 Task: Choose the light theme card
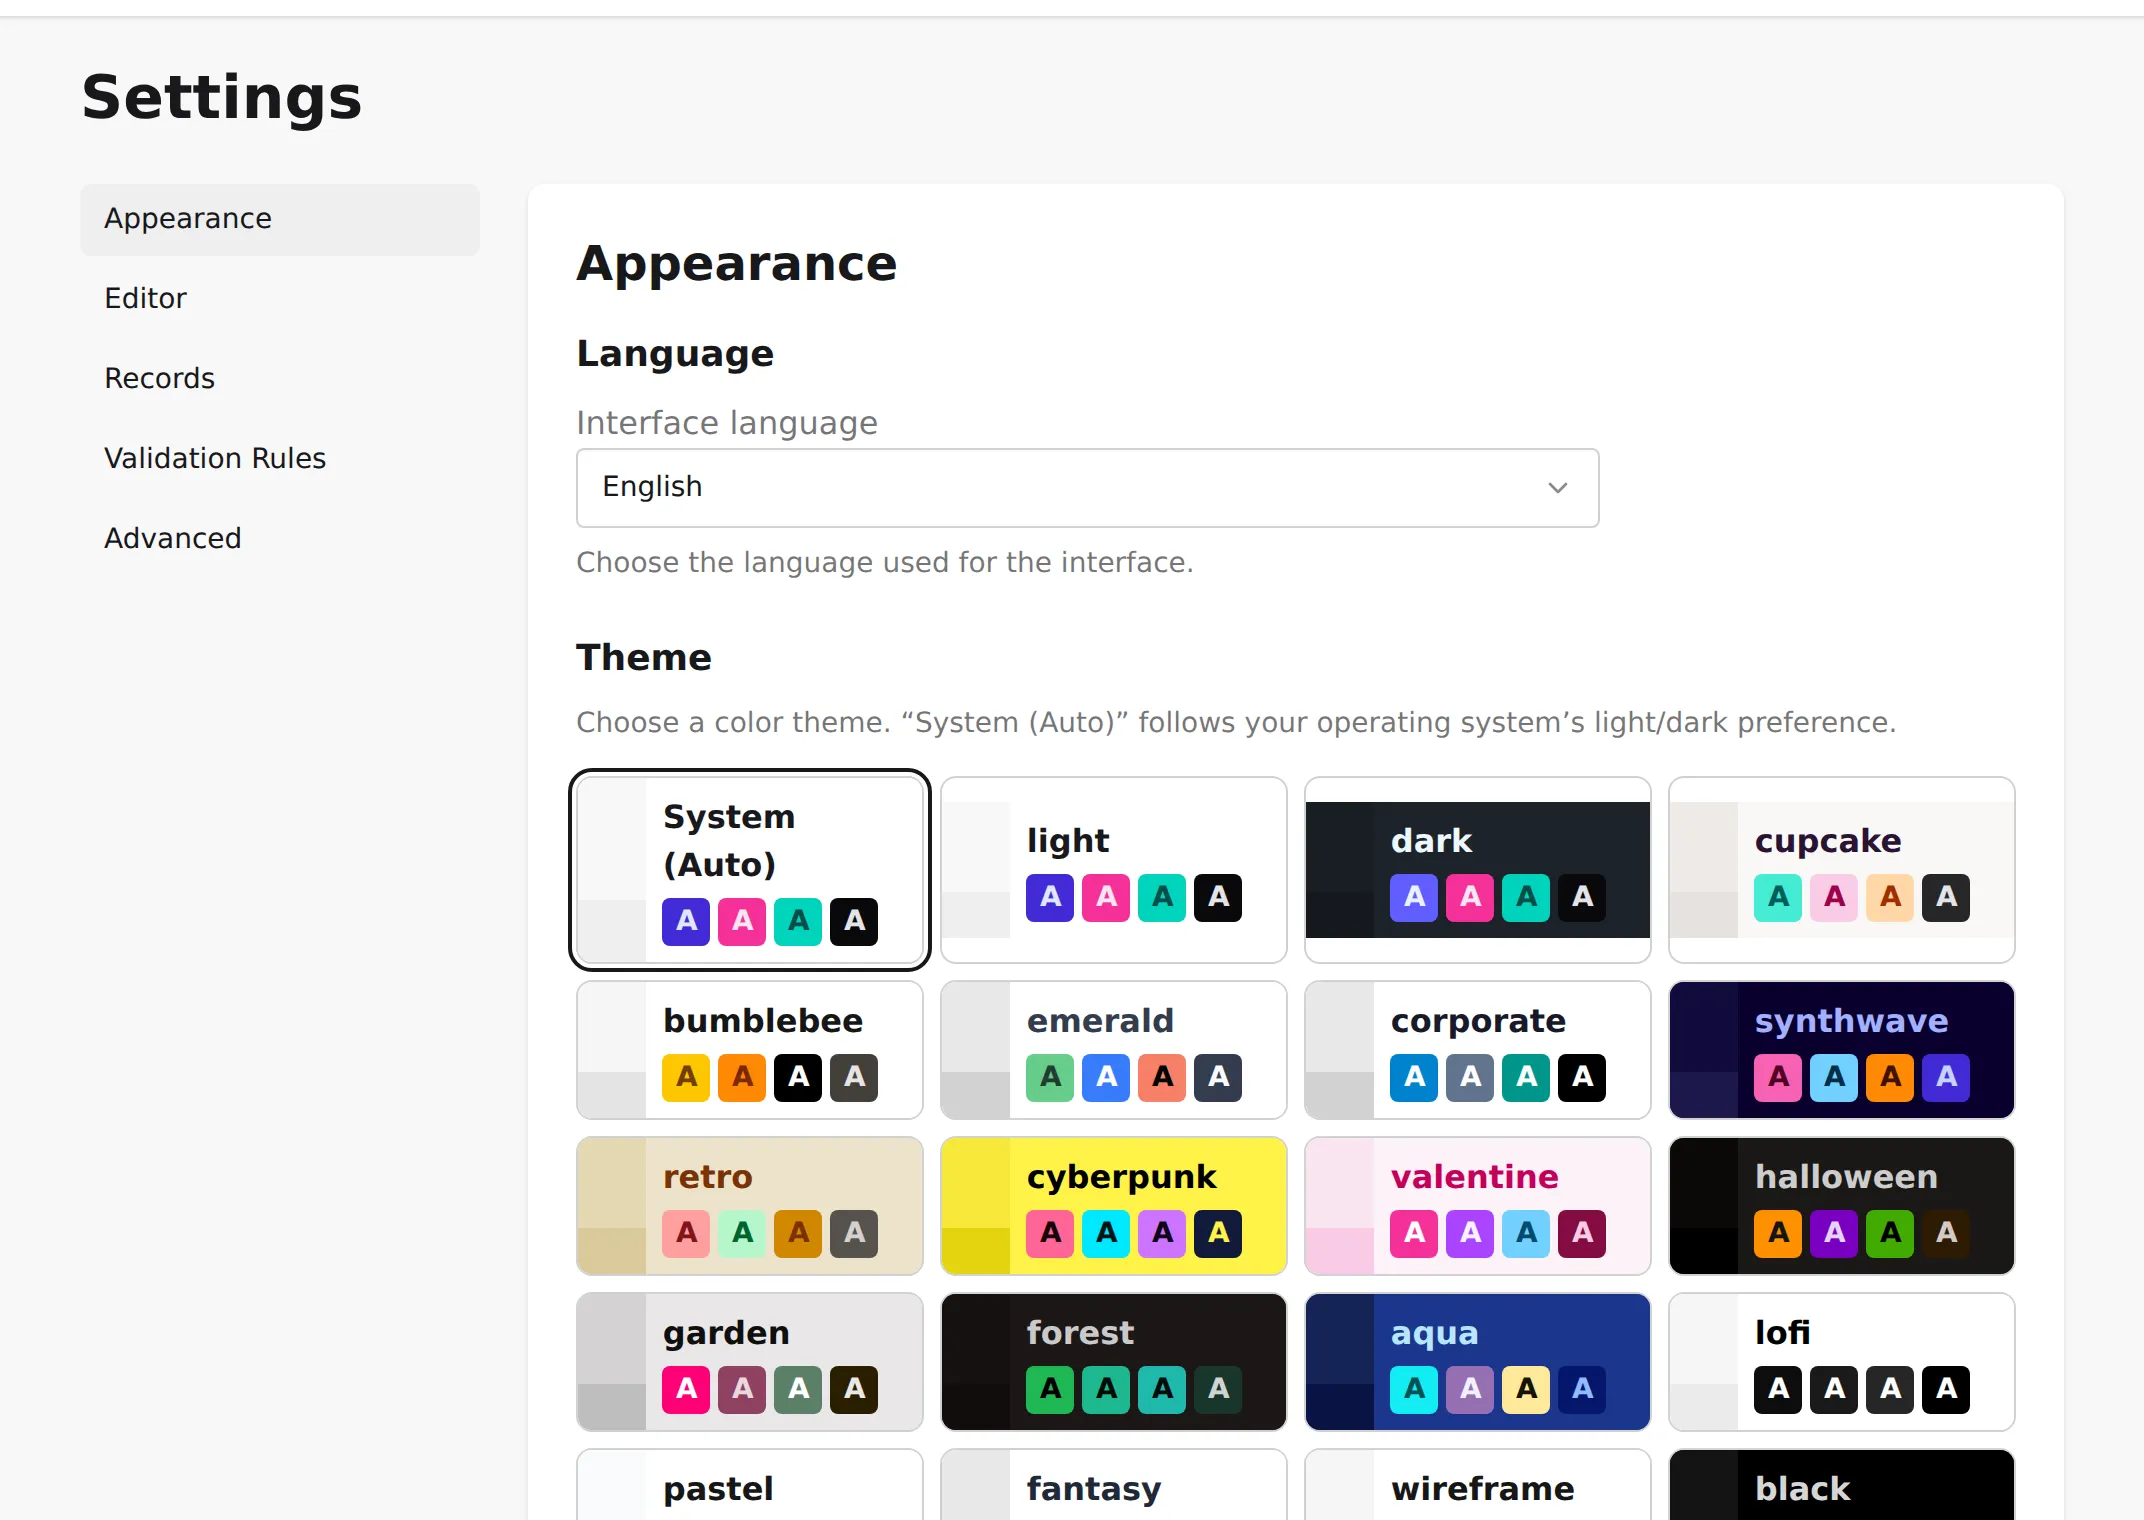(x=1114, y=870)
